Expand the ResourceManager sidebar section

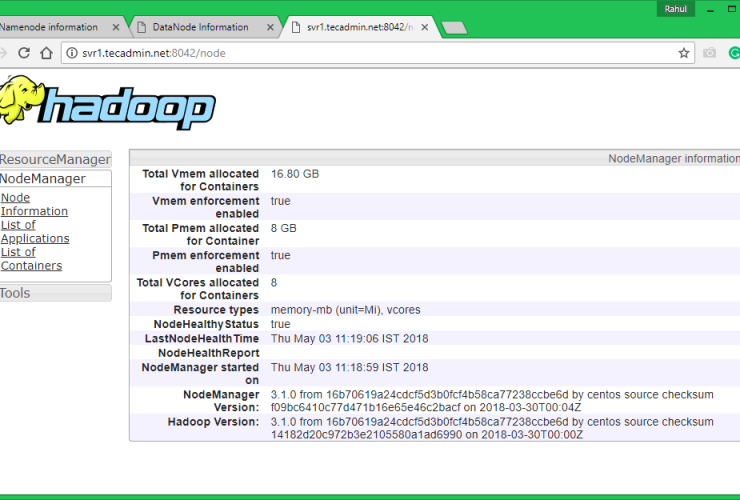point(55,159)
